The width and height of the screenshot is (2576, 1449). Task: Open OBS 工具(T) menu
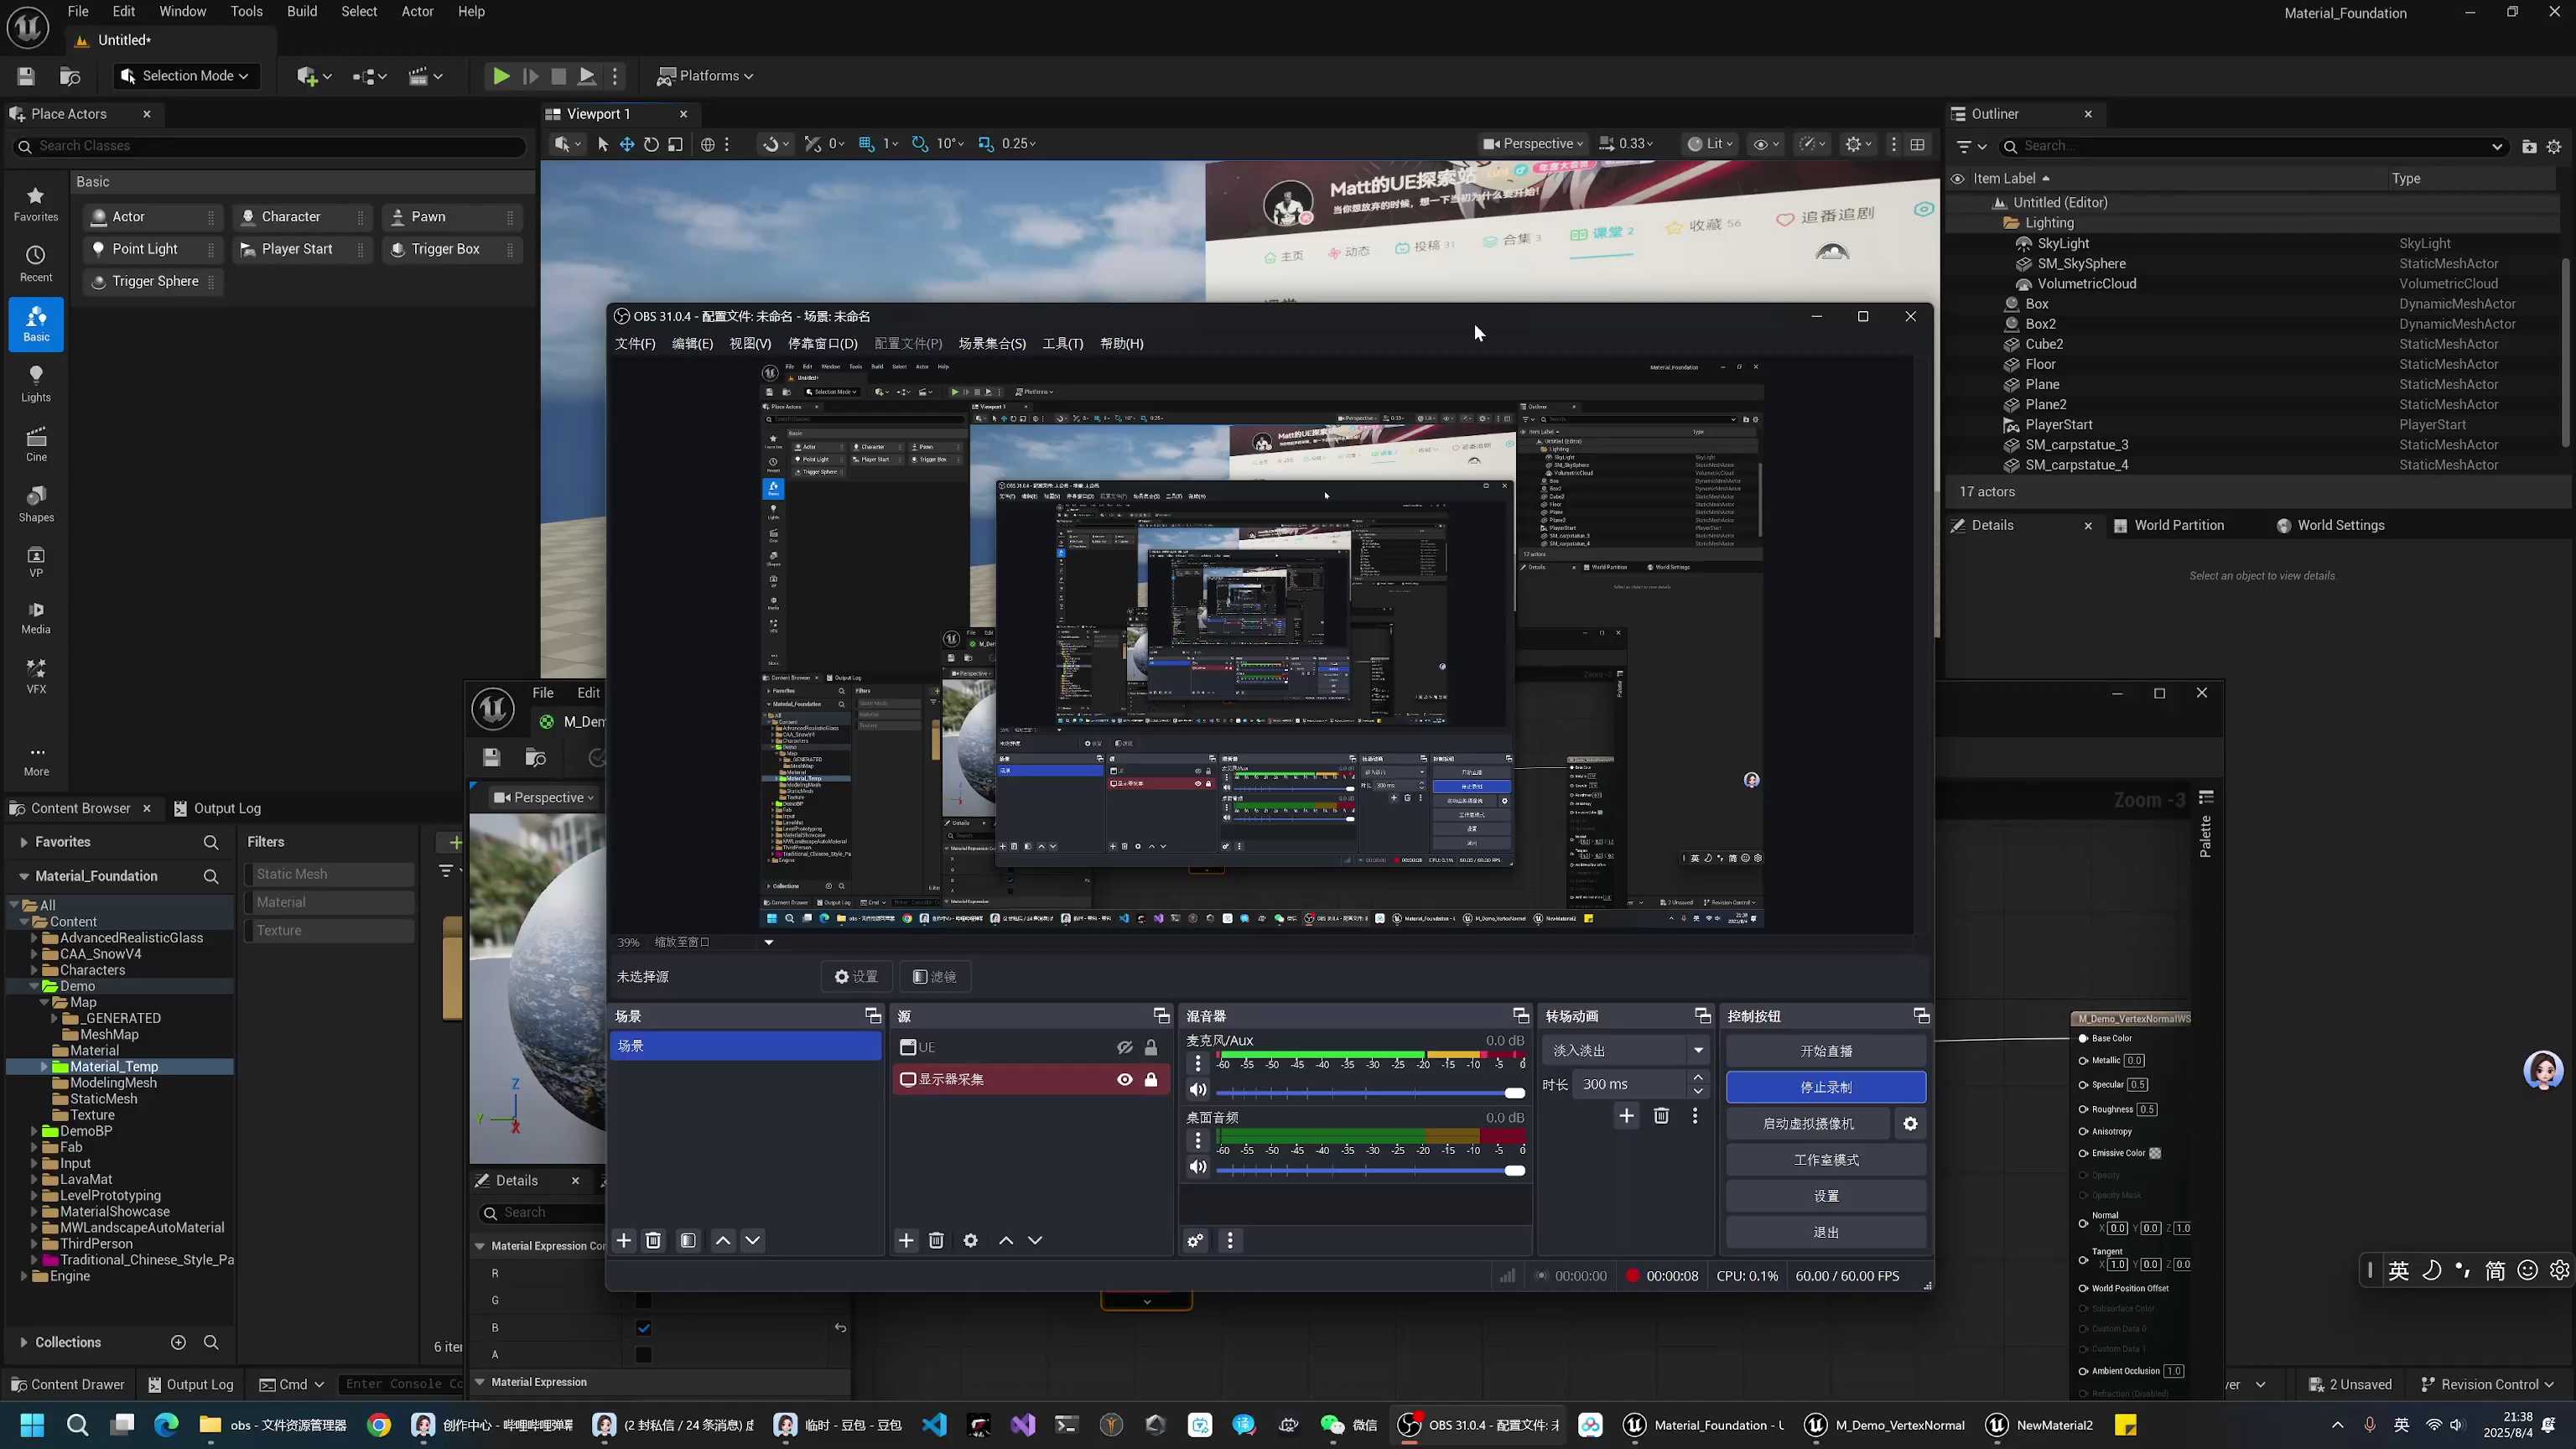[x=1062, y=344]
